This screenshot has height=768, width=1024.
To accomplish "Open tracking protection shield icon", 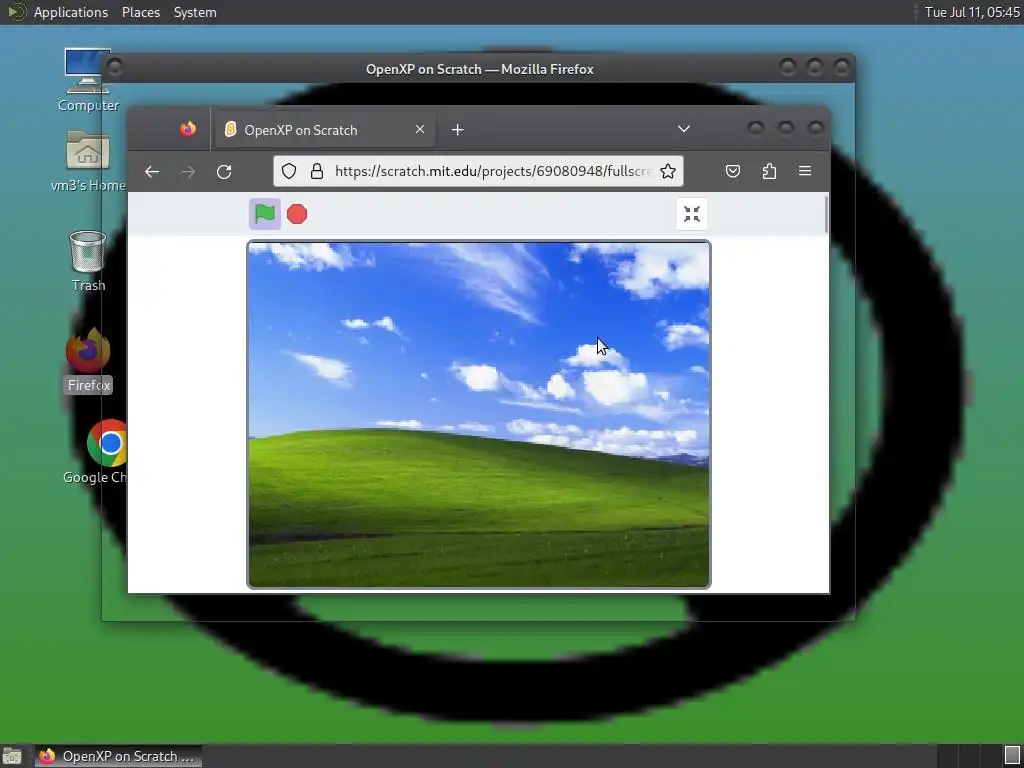I will (x=289, y=171).
